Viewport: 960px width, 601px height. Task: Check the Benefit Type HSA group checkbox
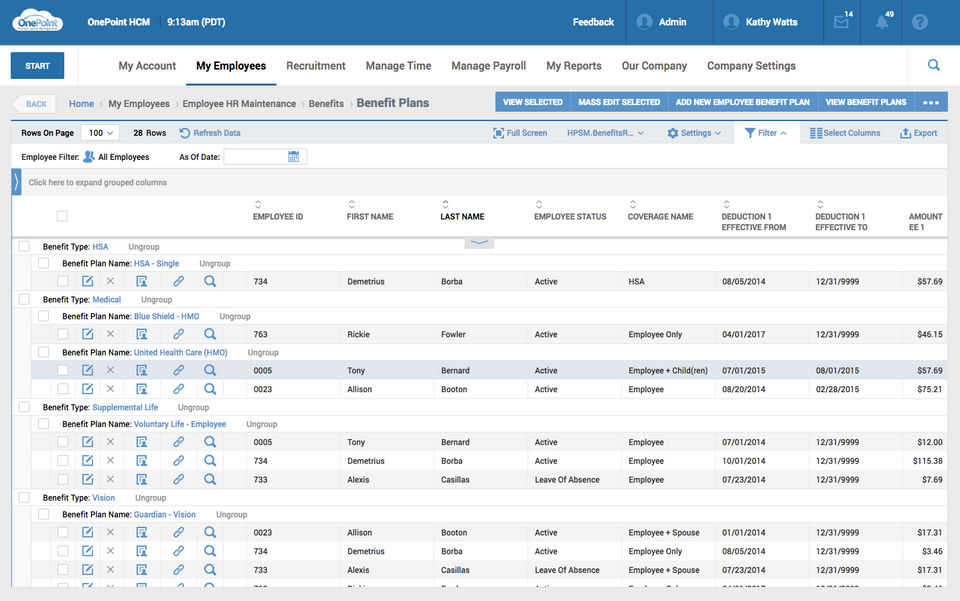24,246
